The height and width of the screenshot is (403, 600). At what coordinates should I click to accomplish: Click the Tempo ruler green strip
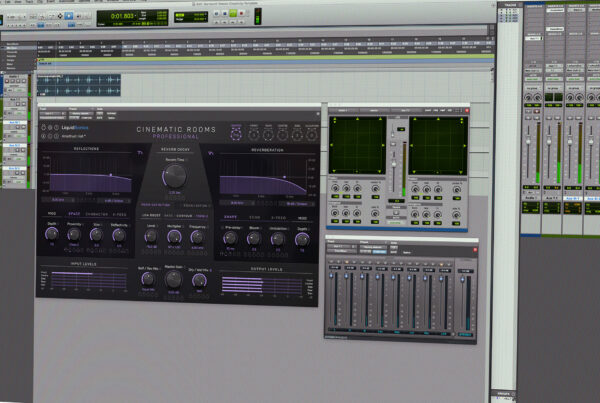click(265, 57)
